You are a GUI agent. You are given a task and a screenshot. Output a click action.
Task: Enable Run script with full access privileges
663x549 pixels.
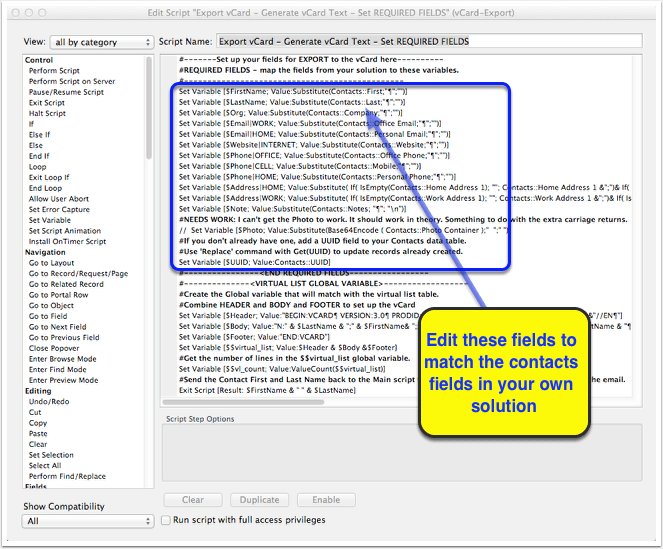(x=166, y=520)
